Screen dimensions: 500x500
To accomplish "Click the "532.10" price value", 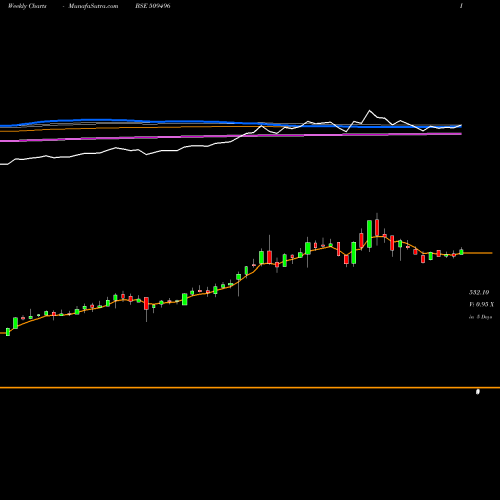I will 479,292.
